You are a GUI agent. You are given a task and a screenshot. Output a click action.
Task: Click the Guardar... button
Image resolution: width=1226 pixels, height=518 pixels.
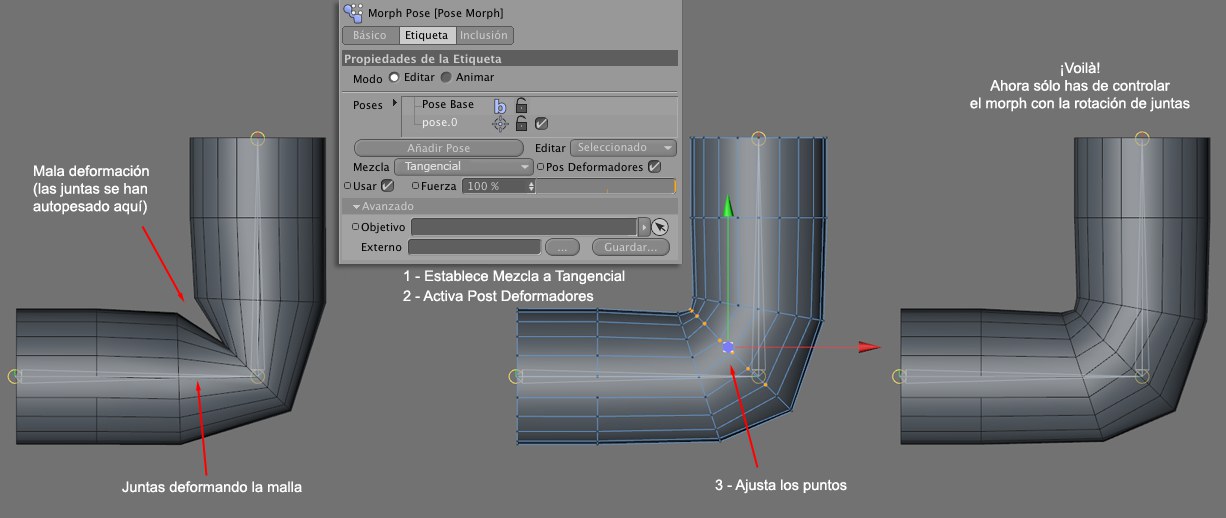click(x=630, y=247)
